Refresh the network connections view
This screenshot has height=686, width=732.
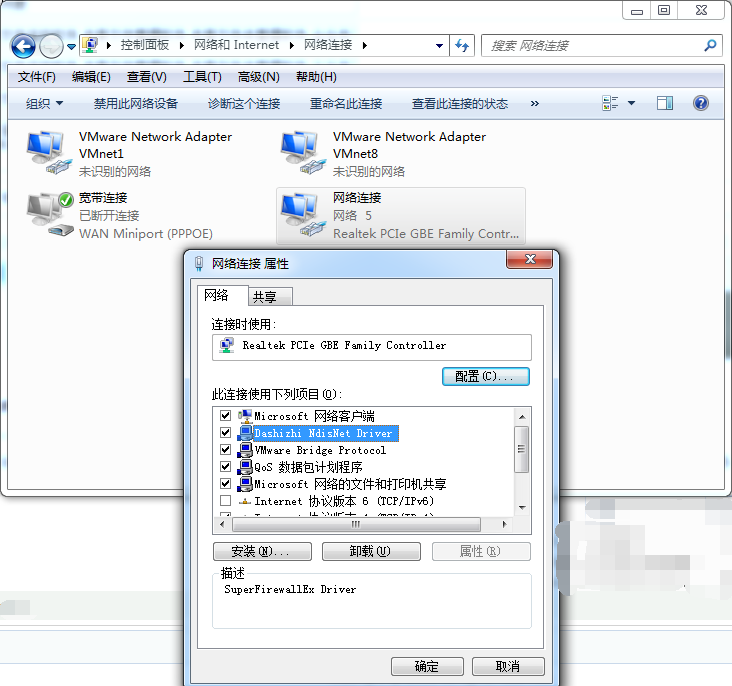(x=462, y=46)
